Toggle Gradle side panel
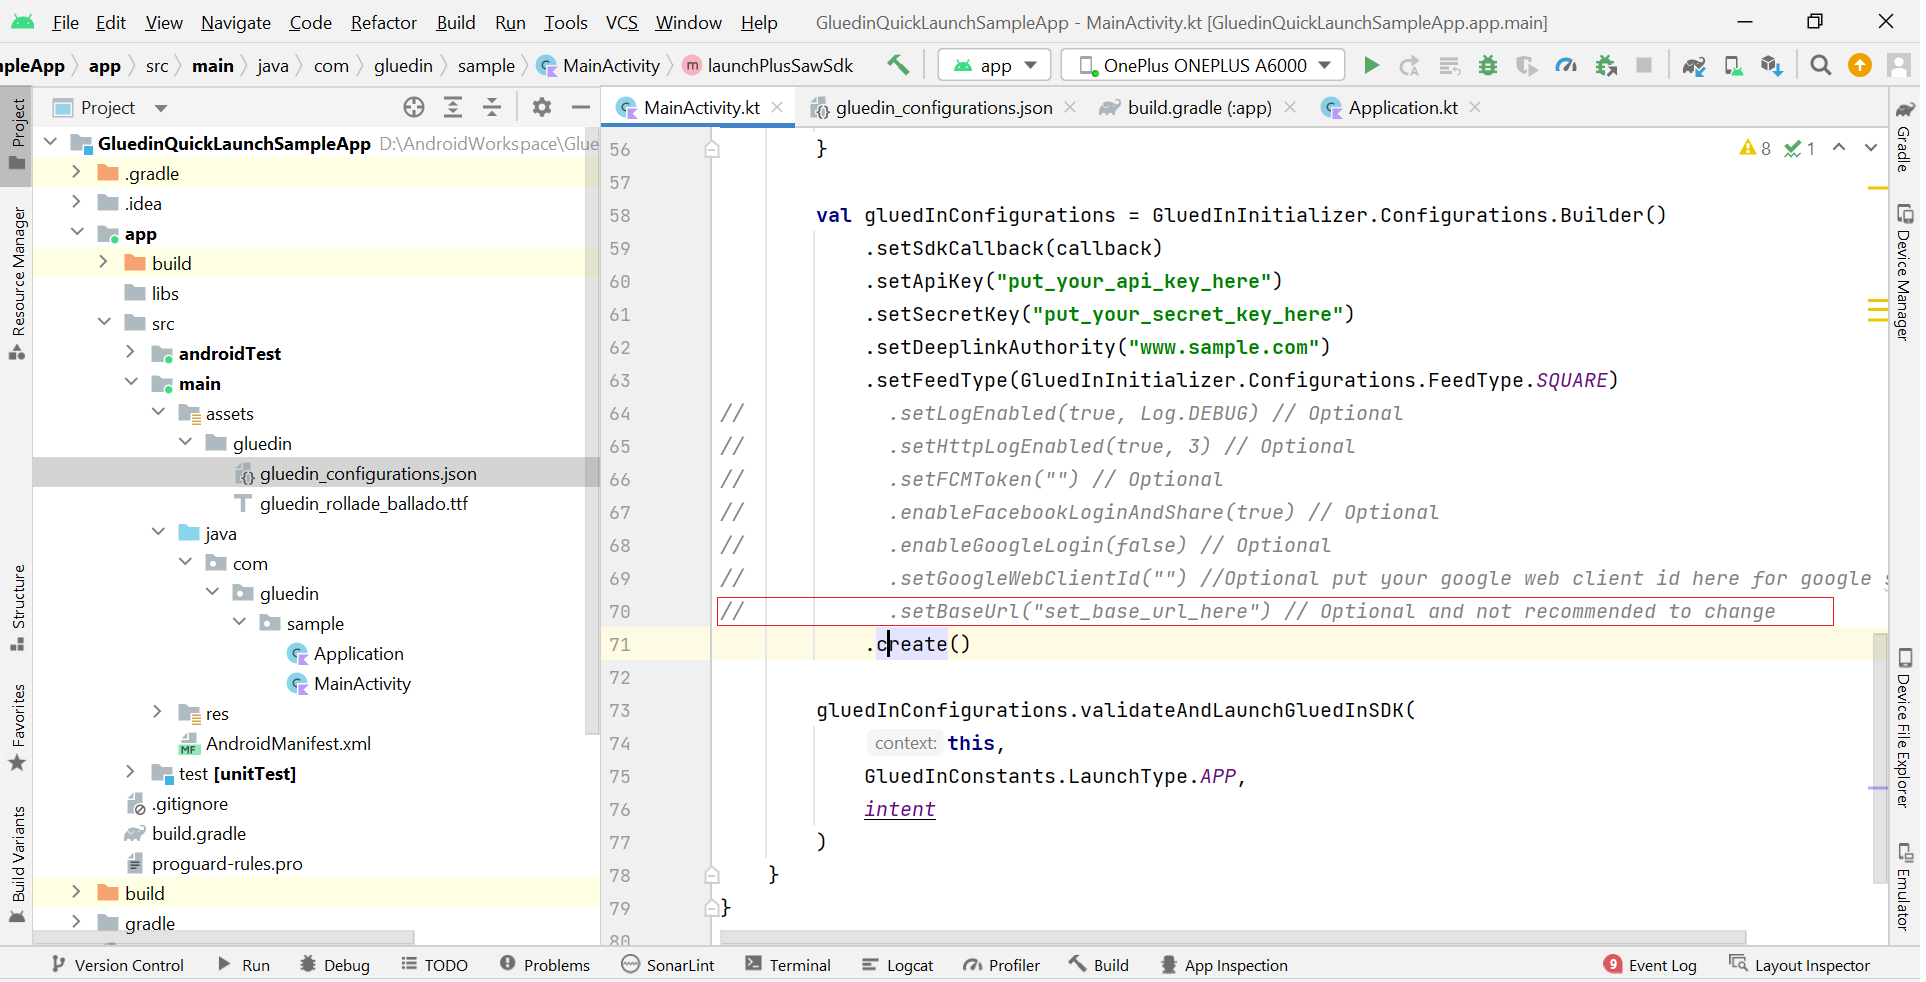Image resolution: width=1926 pixels, height=982 pixels. pos(1904,136)
